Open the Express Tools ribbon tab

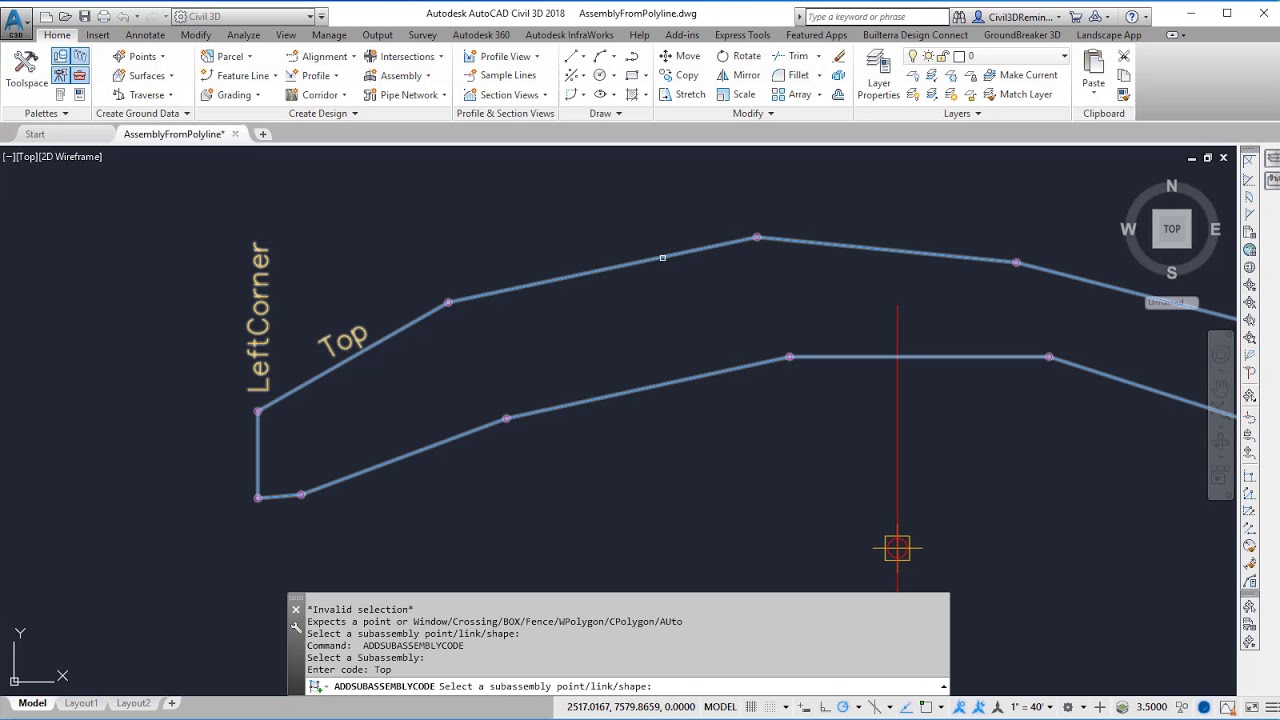coord(743,35)
